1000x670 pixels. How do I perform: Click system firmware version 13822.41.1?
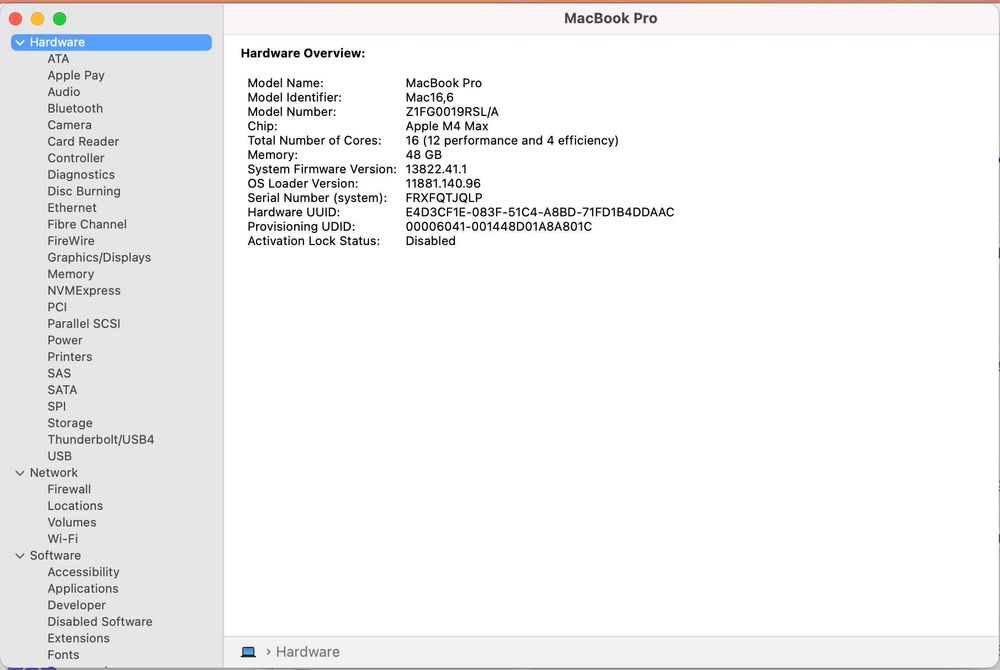coord(436,170)
